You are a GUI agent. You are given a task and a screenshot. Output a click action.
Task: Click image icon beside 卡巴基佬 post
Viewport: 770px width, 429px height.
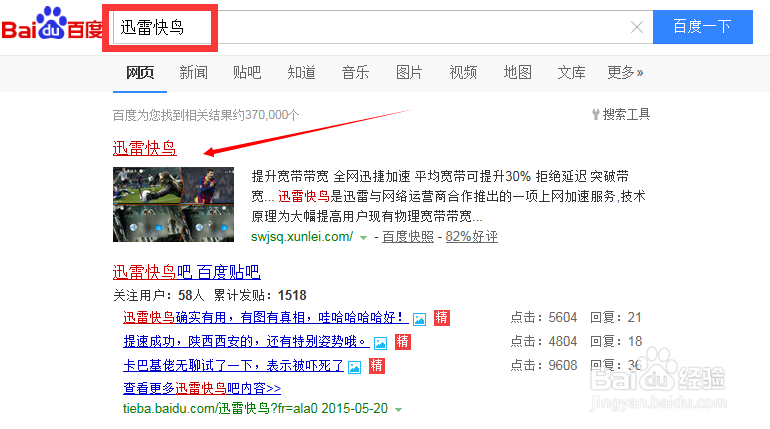pos(355,367)
